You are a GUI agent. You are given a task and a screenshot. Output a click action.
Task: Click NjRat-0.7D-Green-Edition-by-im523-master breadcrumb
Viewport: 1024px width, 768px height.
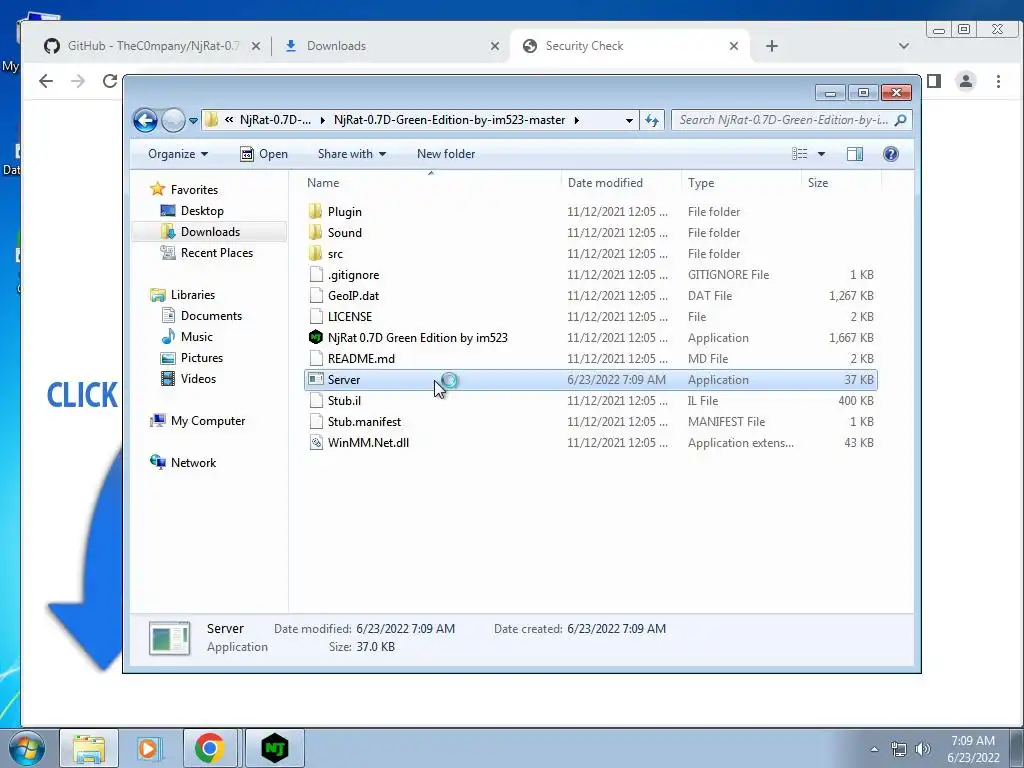pos(449,120)
